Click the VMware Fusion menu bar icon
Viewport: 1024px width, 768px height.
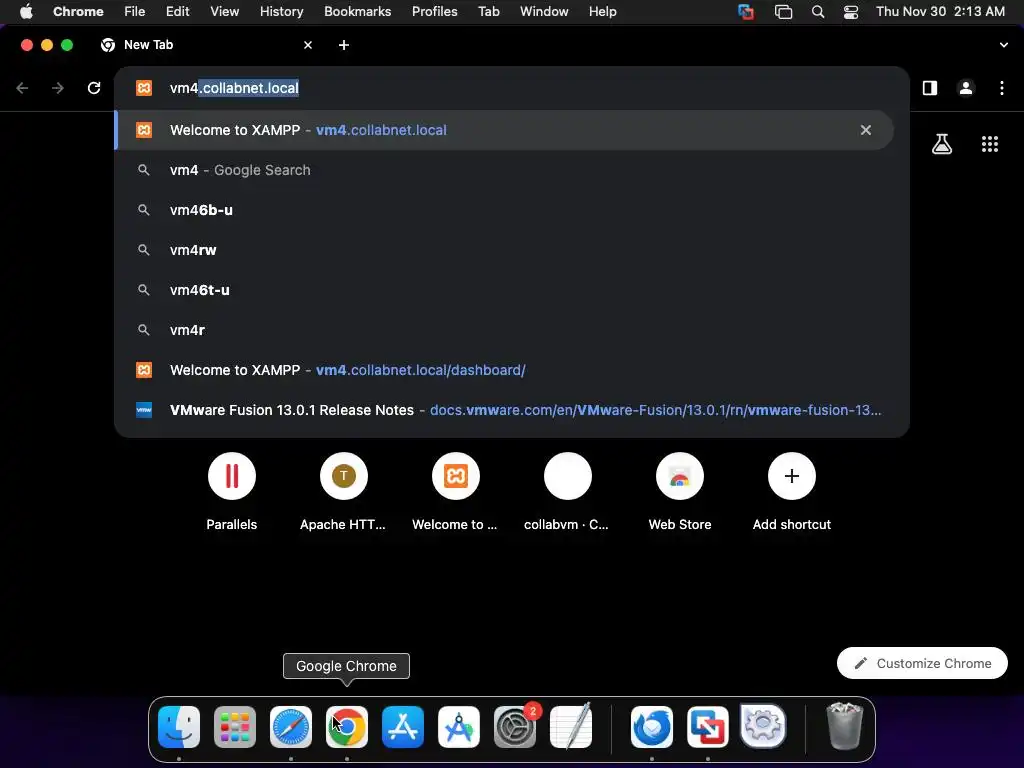[x=746, y=12]
